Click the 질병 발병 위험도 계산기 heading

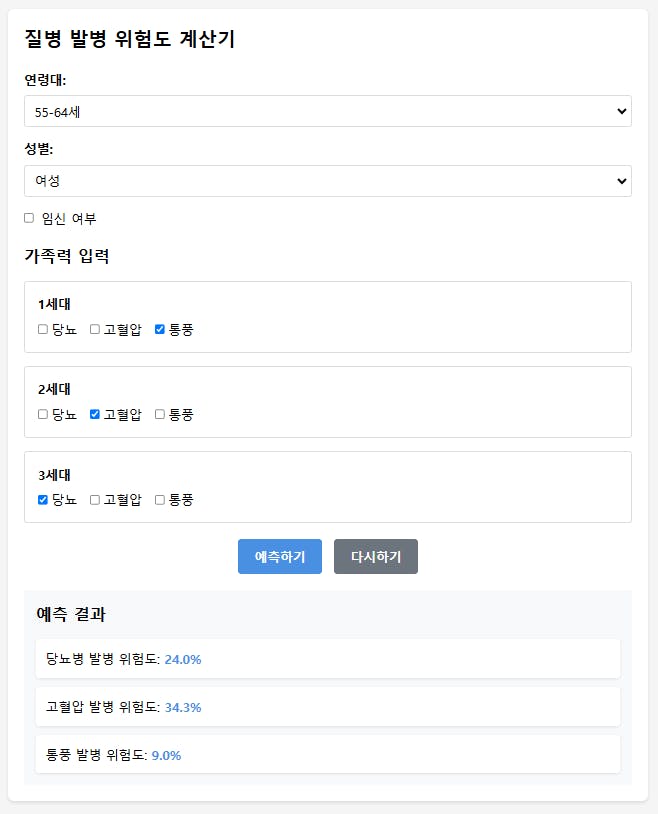pos(130,39)
